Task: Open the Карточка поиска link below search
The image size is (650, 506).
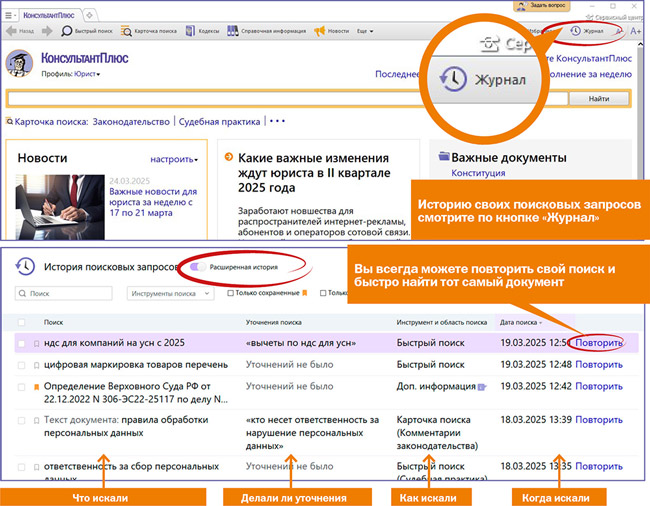Action: coord(51,121)
